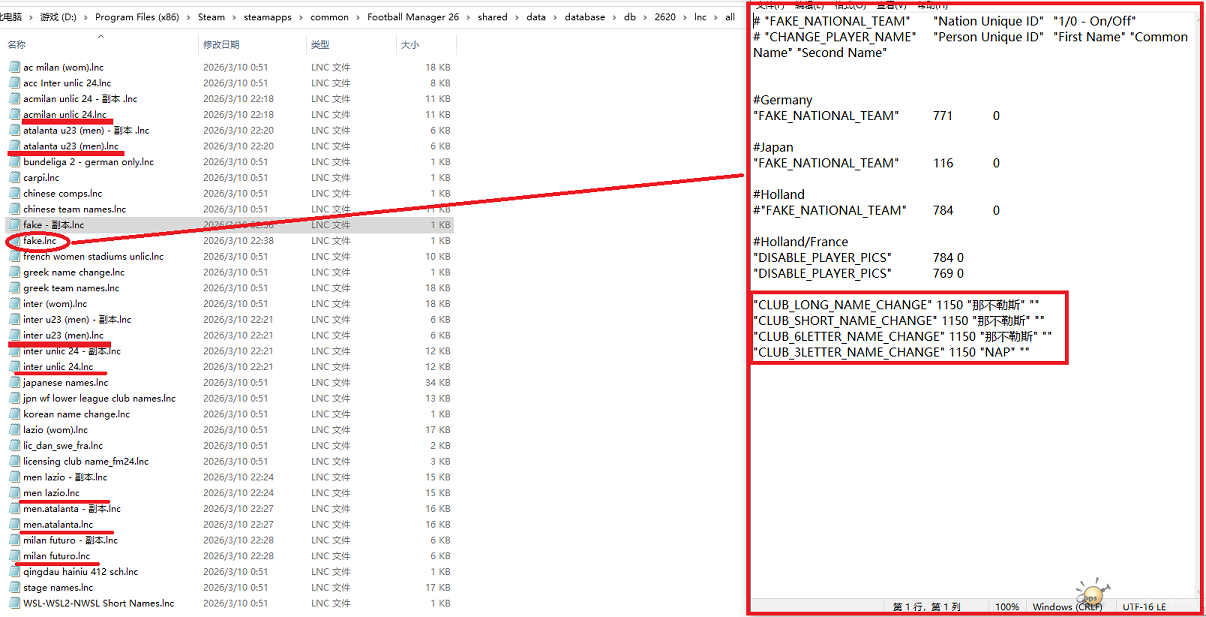Click the floating orange ball icon on status bar
This screenshot has height=617, width=1206.
pos(1092,594)
